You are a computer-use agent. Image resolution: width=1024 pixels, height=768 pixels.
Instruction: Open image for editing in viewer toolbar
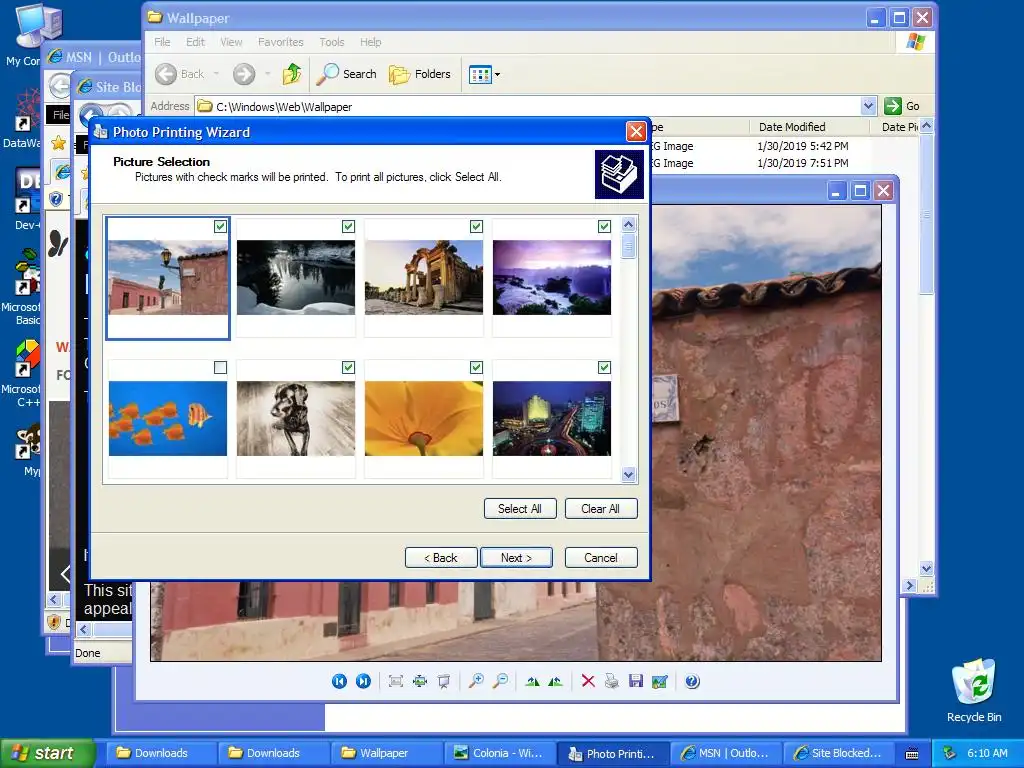[660, 681]
